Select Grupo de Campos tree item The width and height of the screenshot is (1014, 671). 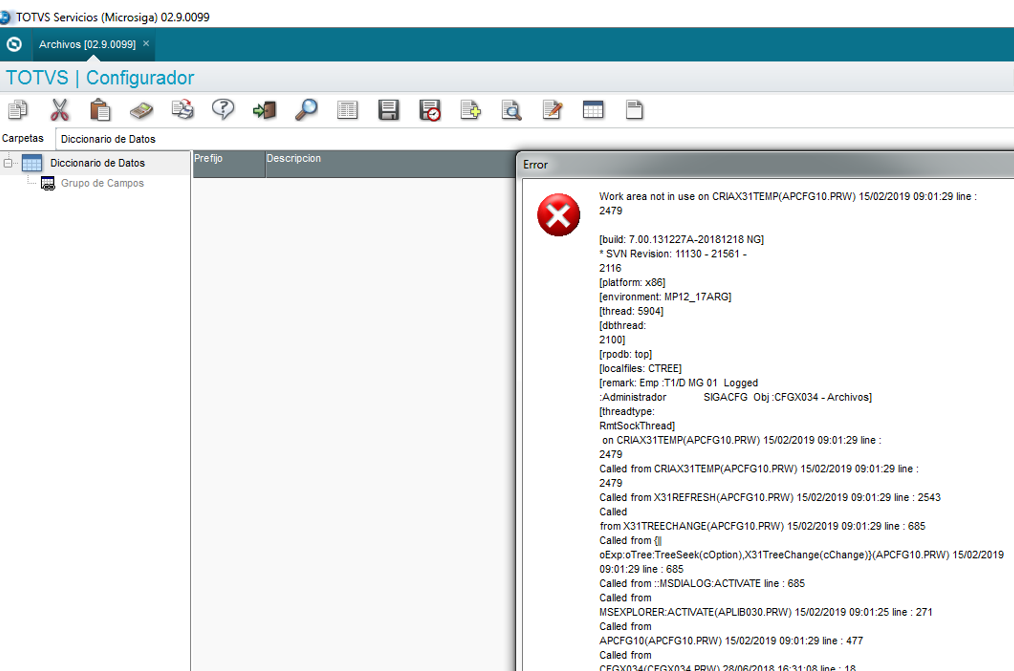pos(102,183)
